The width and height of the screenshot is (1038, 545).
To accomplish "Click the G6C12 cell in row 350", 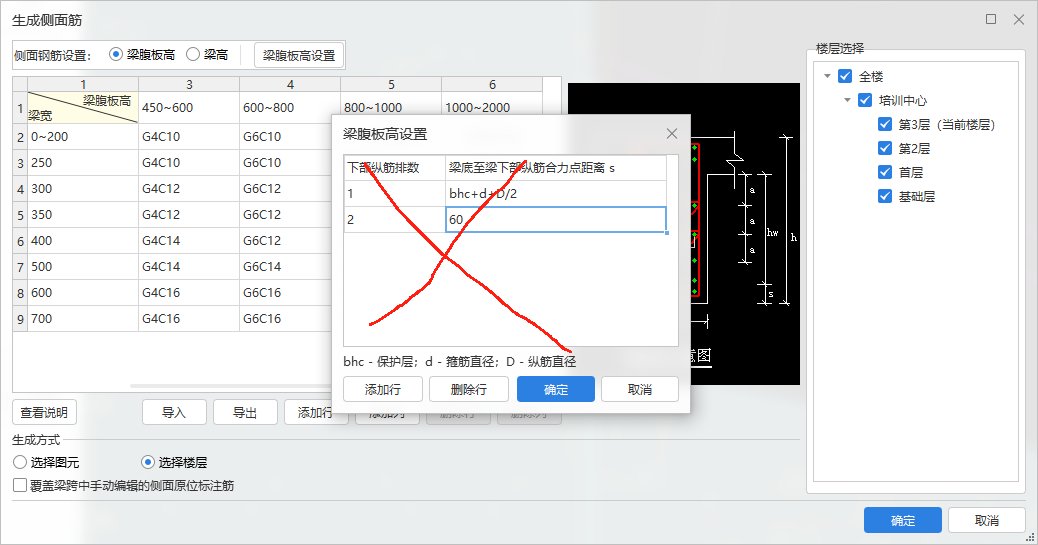I will click(x=286, y=215).
